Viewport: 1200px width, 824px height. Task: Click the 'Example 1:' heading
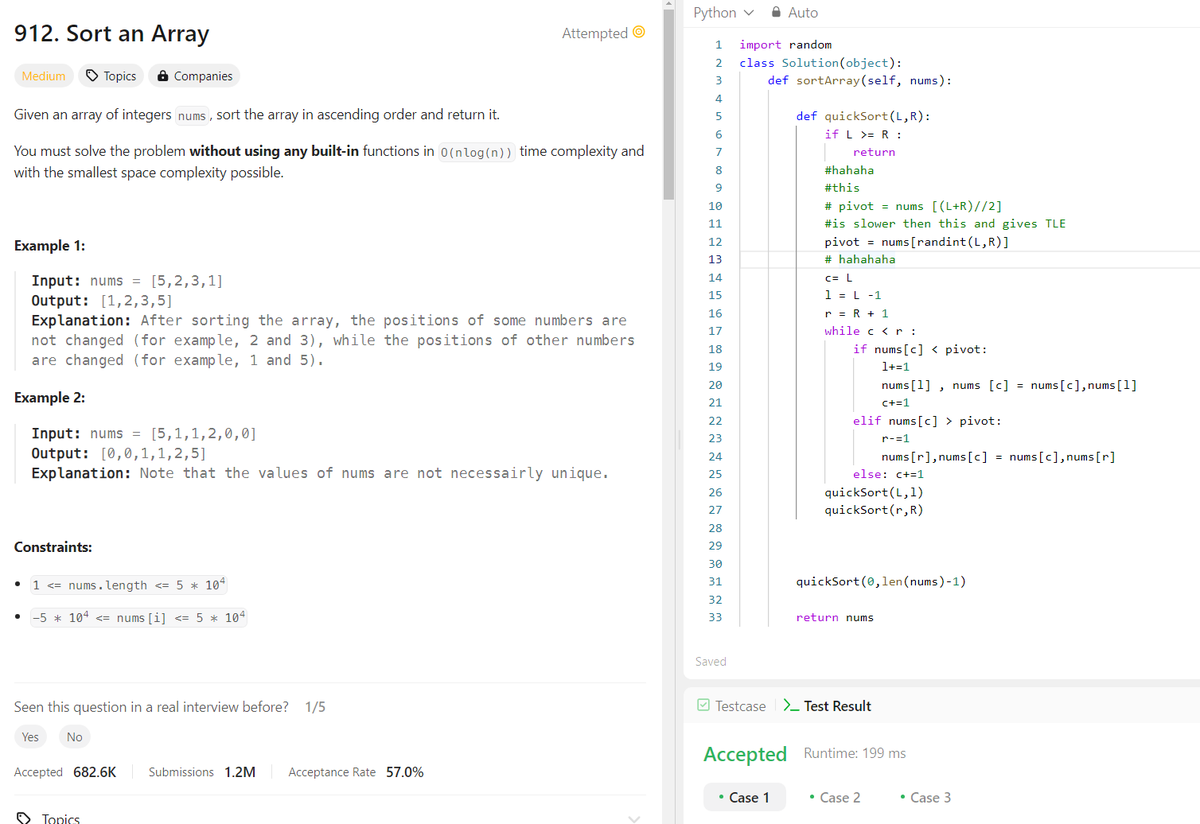(x=49, y=246)
